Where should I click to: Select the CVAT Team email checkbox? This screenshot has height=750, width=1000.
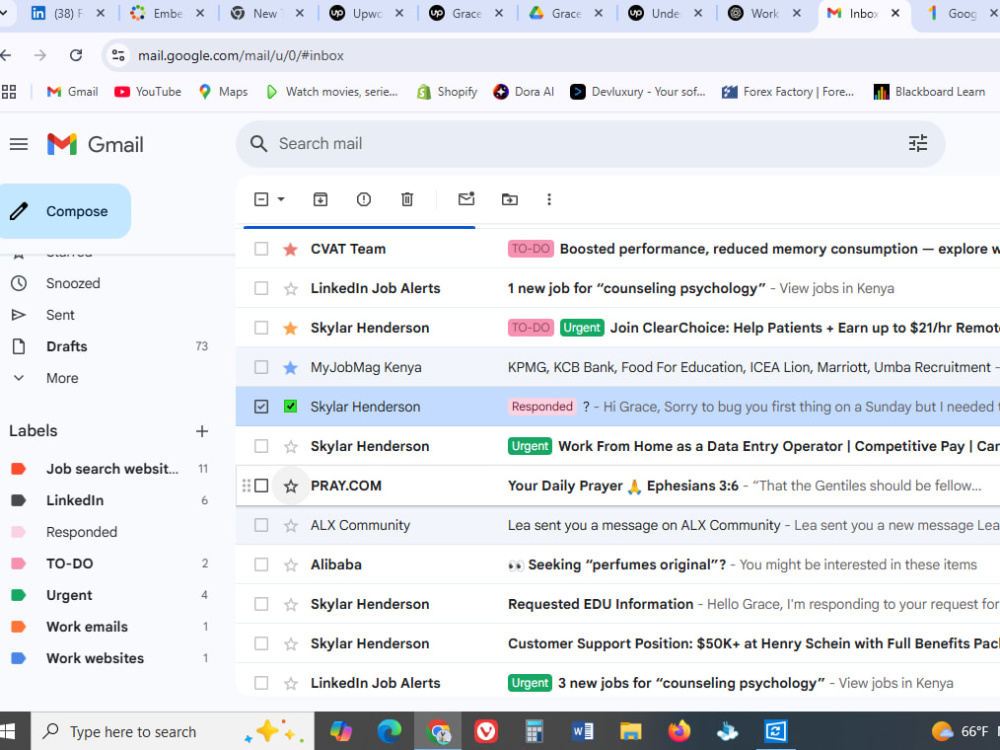tap(261, 249)
